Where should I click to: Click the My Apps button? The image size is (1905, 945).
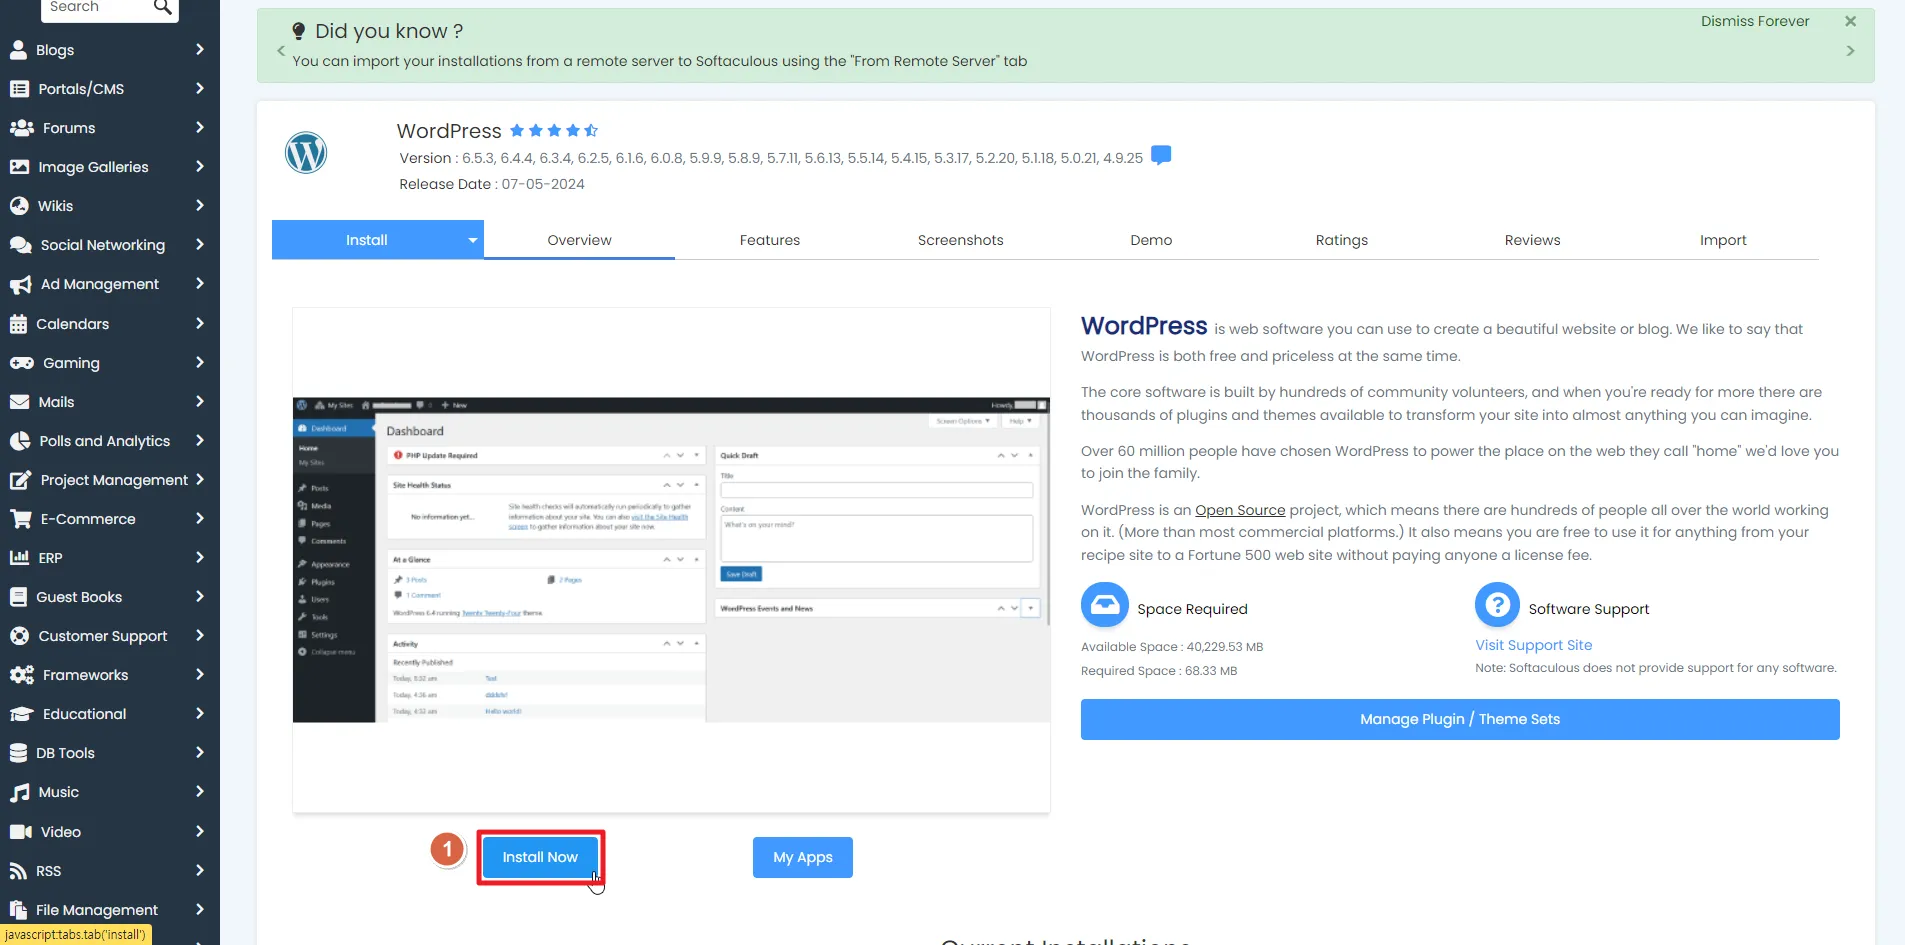point(803,857)
